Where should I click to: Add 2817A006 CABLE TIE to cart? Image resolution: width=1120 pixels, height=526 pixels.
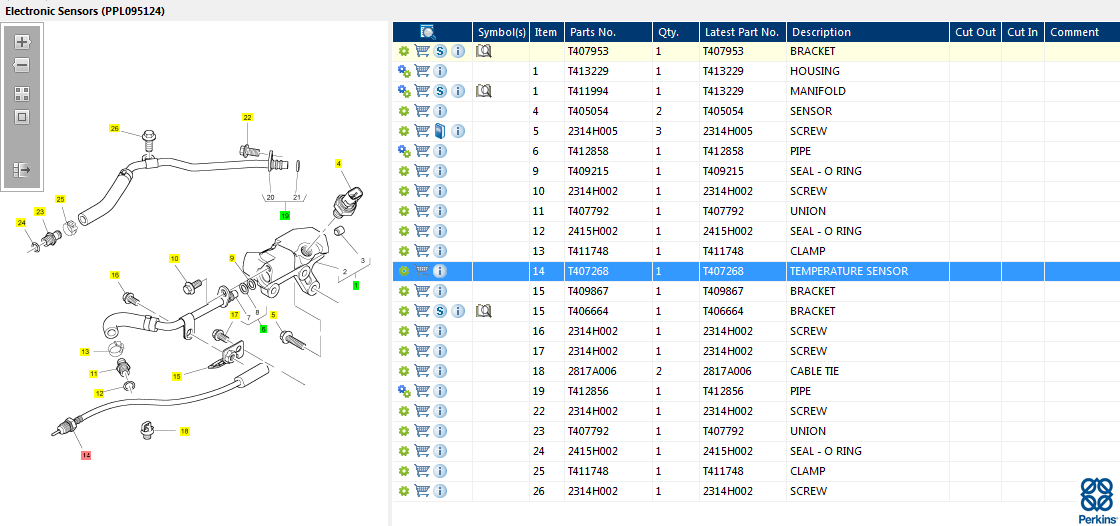click(x=422, y=372)
